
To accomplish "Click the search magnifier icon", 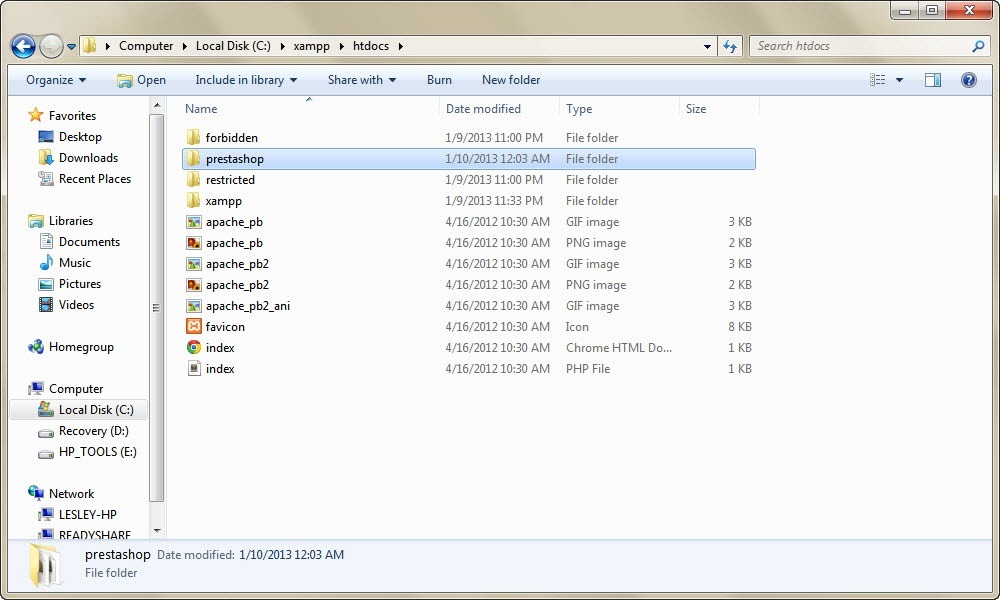I will pos(978,46).
